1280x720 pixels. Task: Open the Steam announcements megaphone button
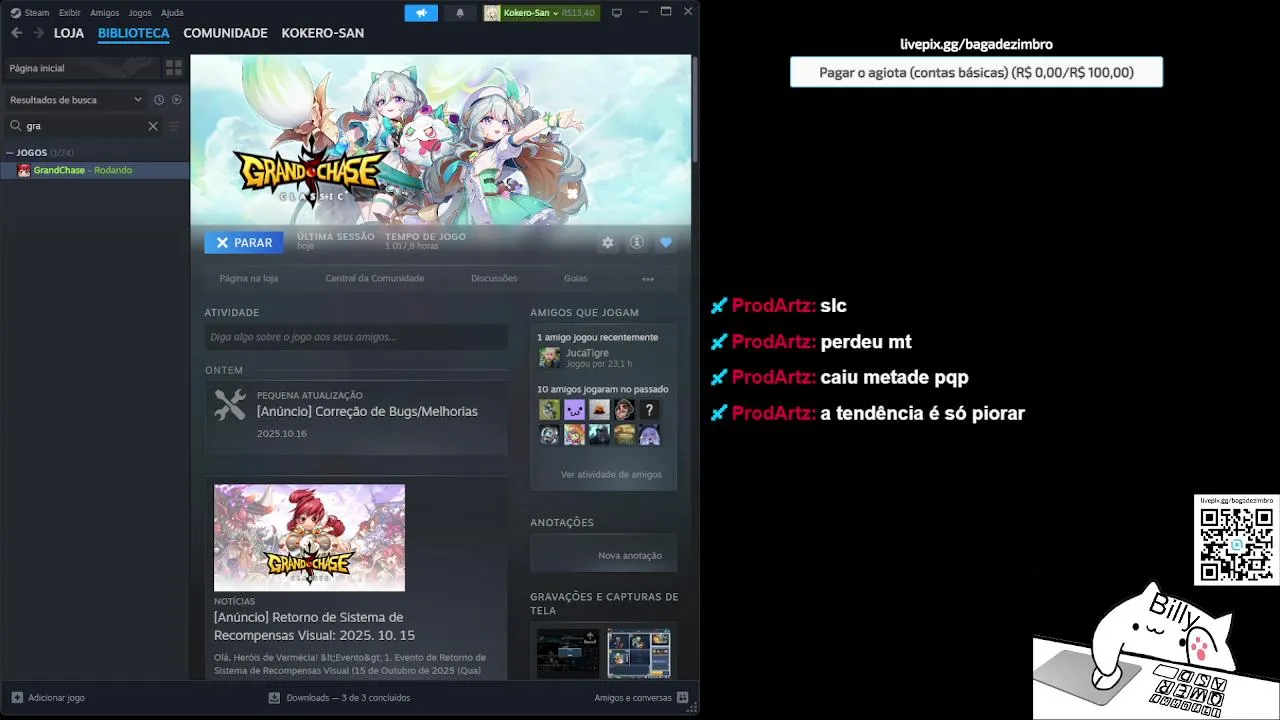tap(421, 13)
